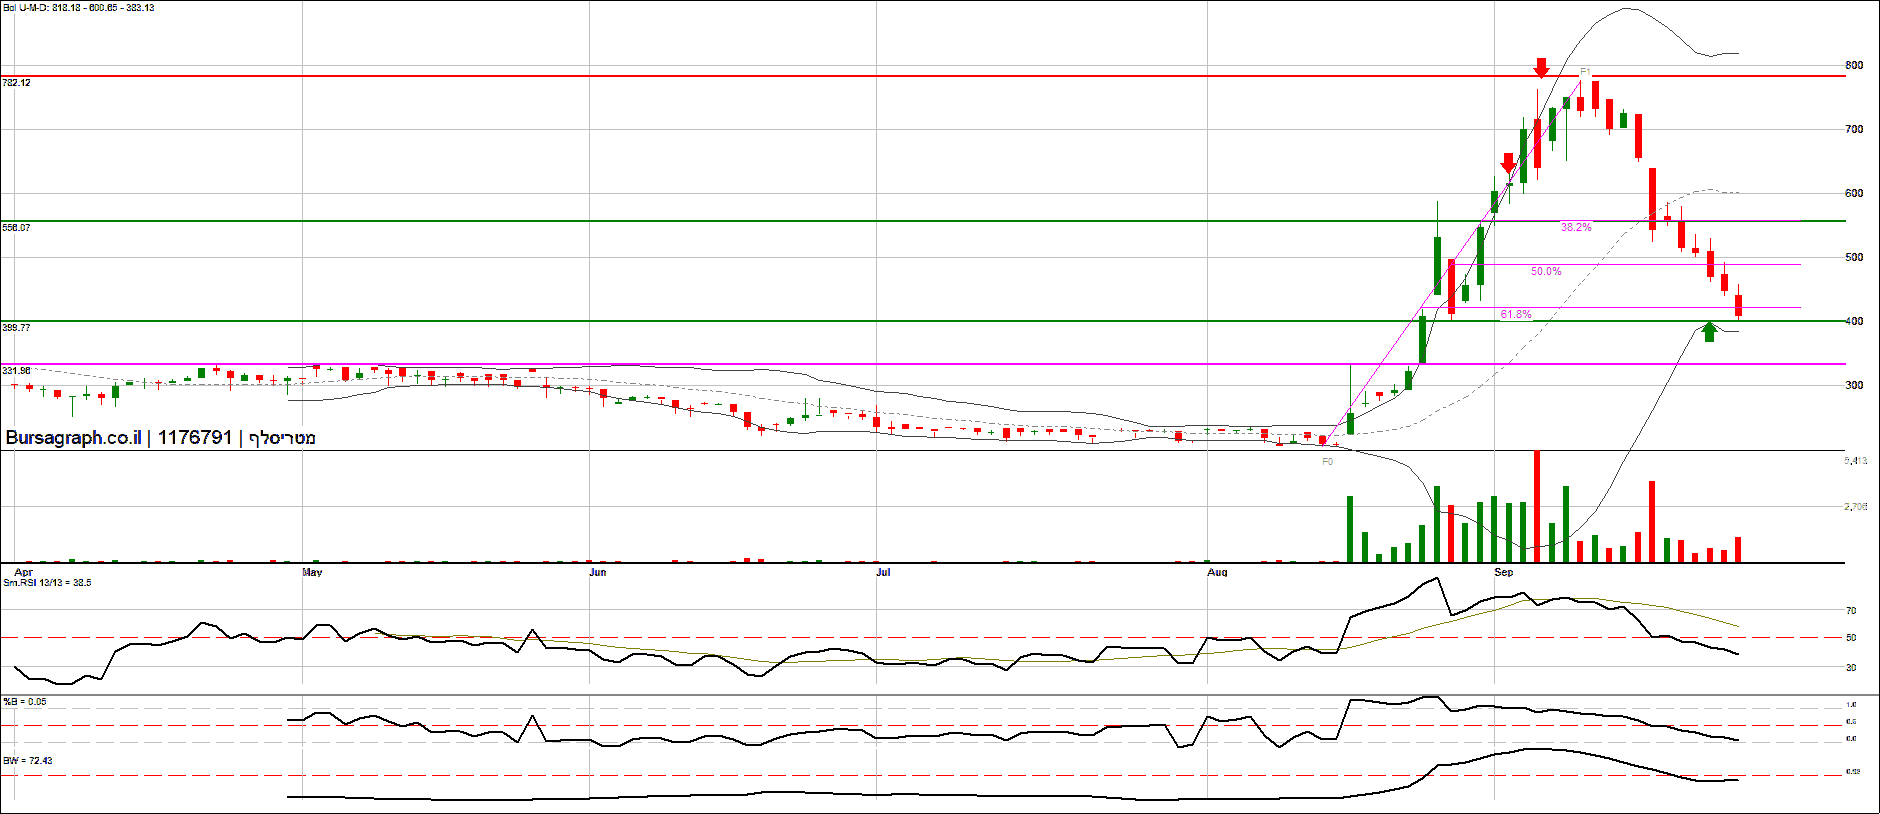The width and height of the screenshot is (1880, 814).
Task: Click the Apr month label on time axis
Action: pos(24,573)
